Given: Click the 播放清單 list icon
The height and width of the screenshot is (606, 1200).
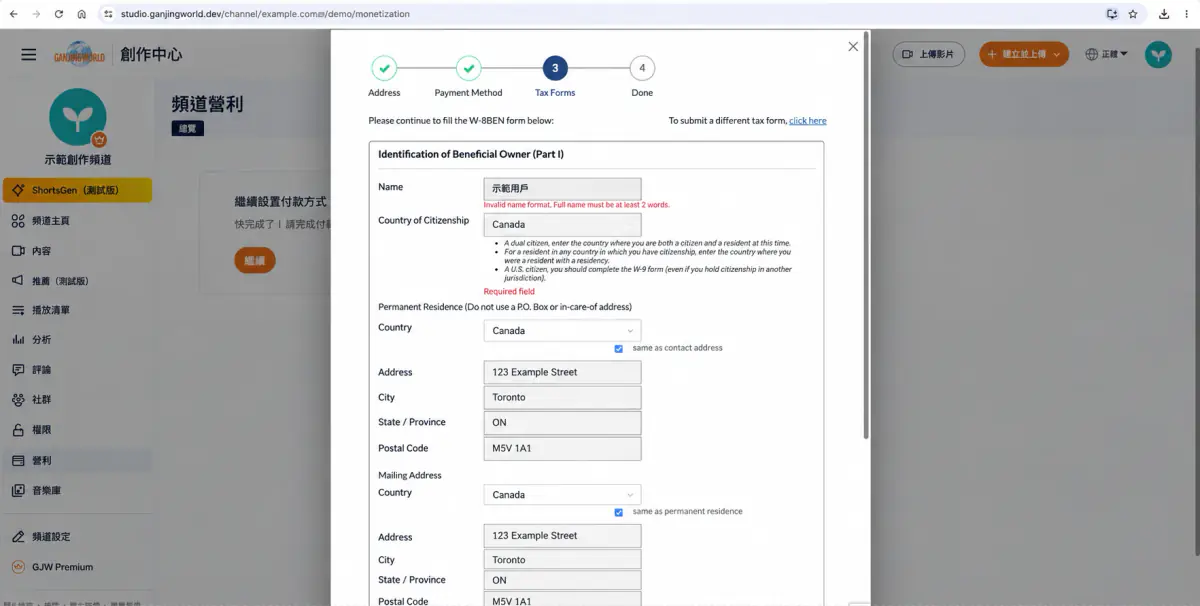Looking at the screenshot, I should coord(18,310).
